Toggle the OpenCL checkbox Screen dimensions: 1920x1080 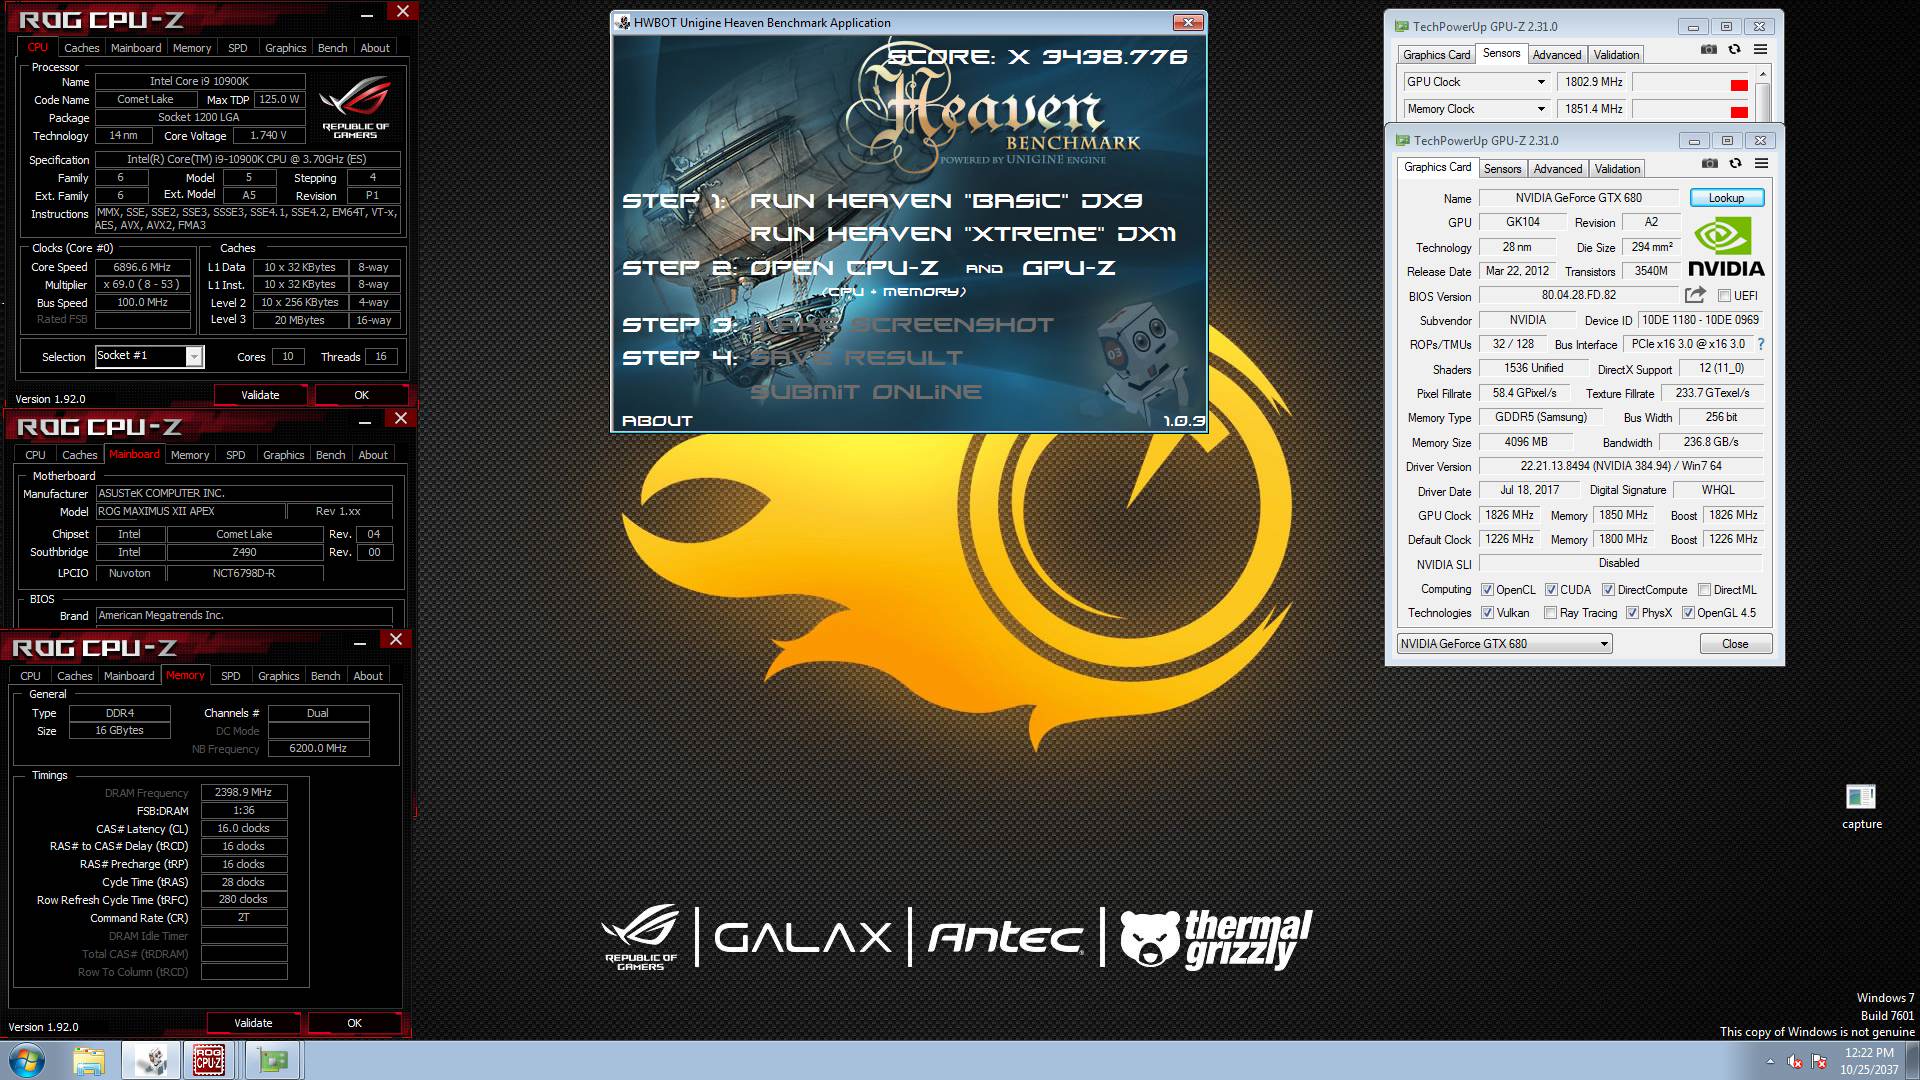click(1487, 590)
